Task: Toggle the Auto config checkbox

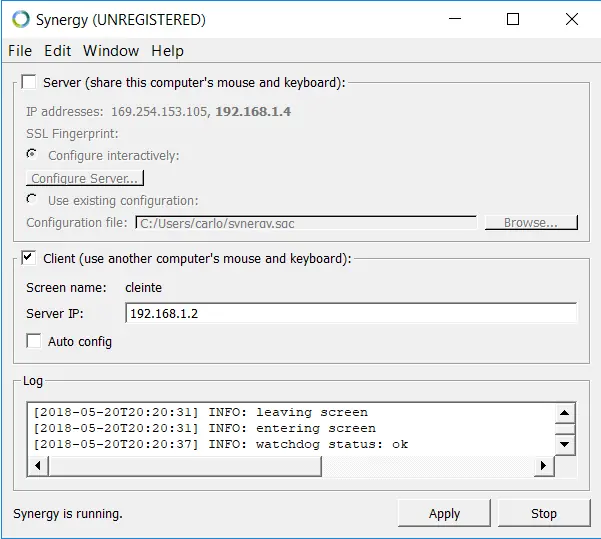Action: click(34, 341)
